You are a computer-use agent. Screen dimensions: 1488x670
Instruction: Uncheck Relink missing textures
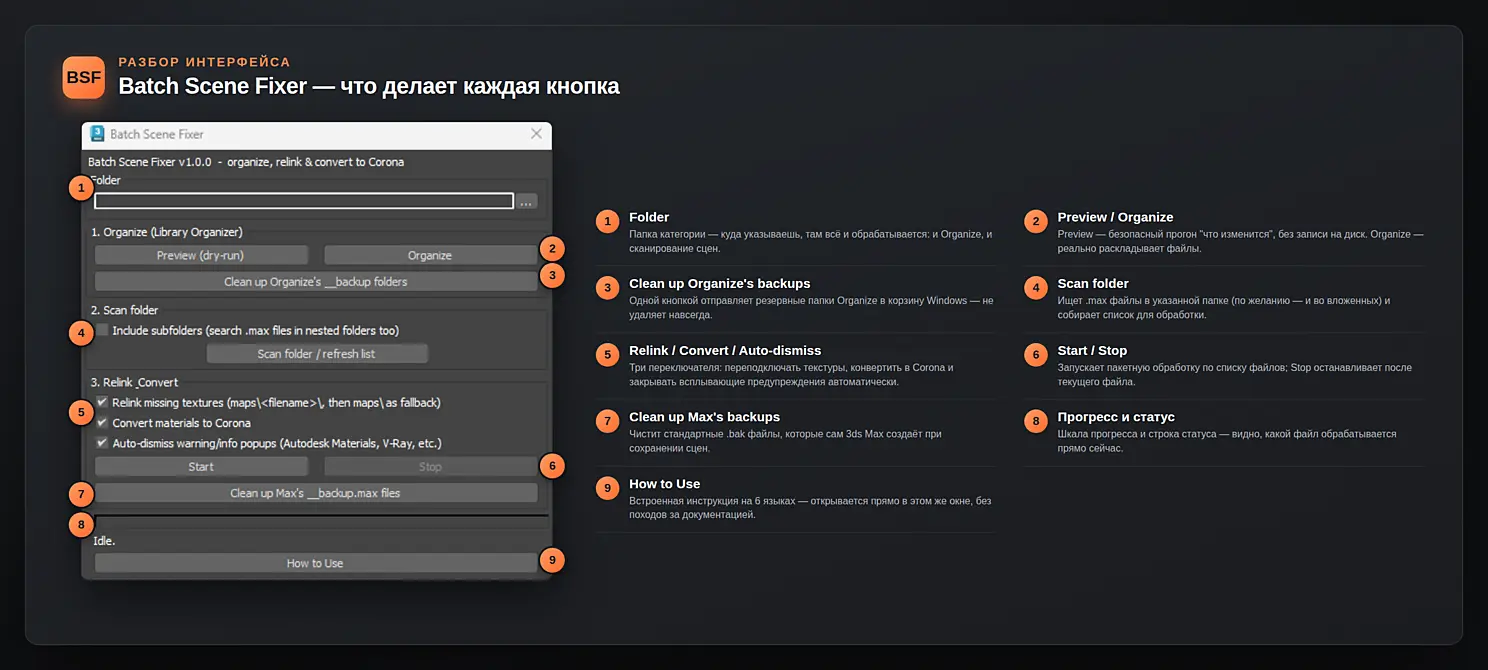(102, 402)
